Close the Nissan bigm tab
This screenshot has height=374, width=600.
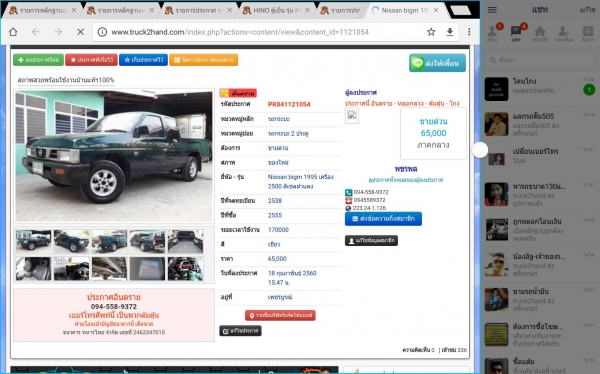[x=436, y=10]
